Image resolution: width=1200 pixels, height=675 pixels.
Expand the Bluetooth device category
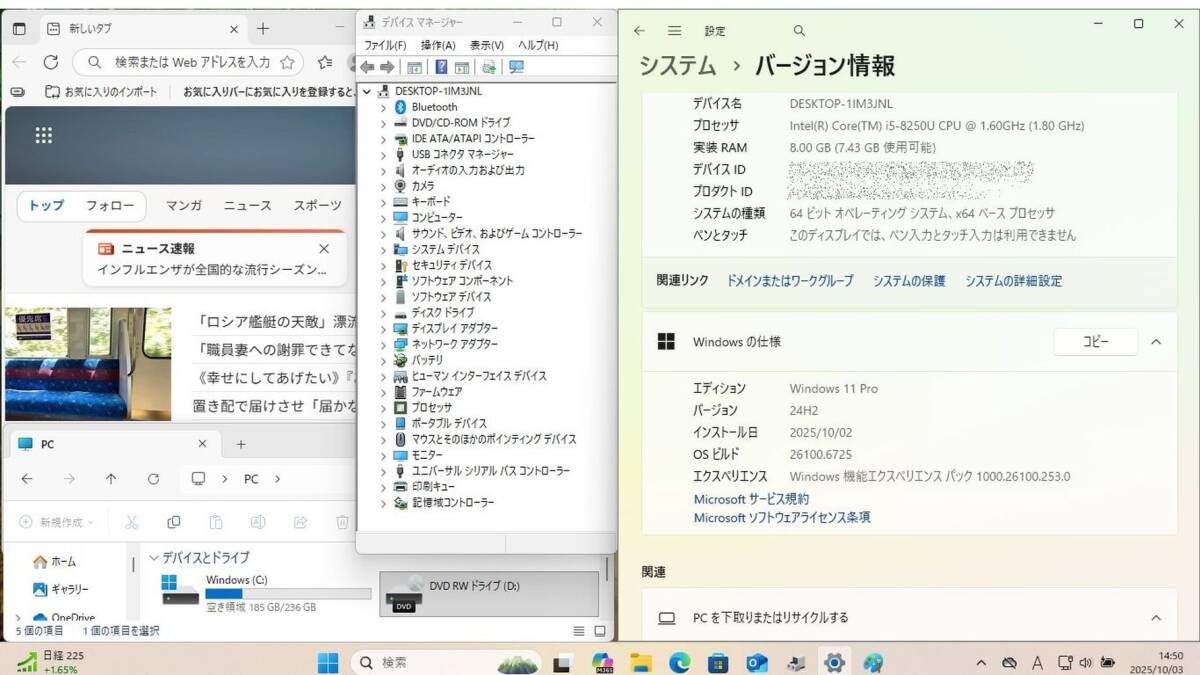[383, 107]
